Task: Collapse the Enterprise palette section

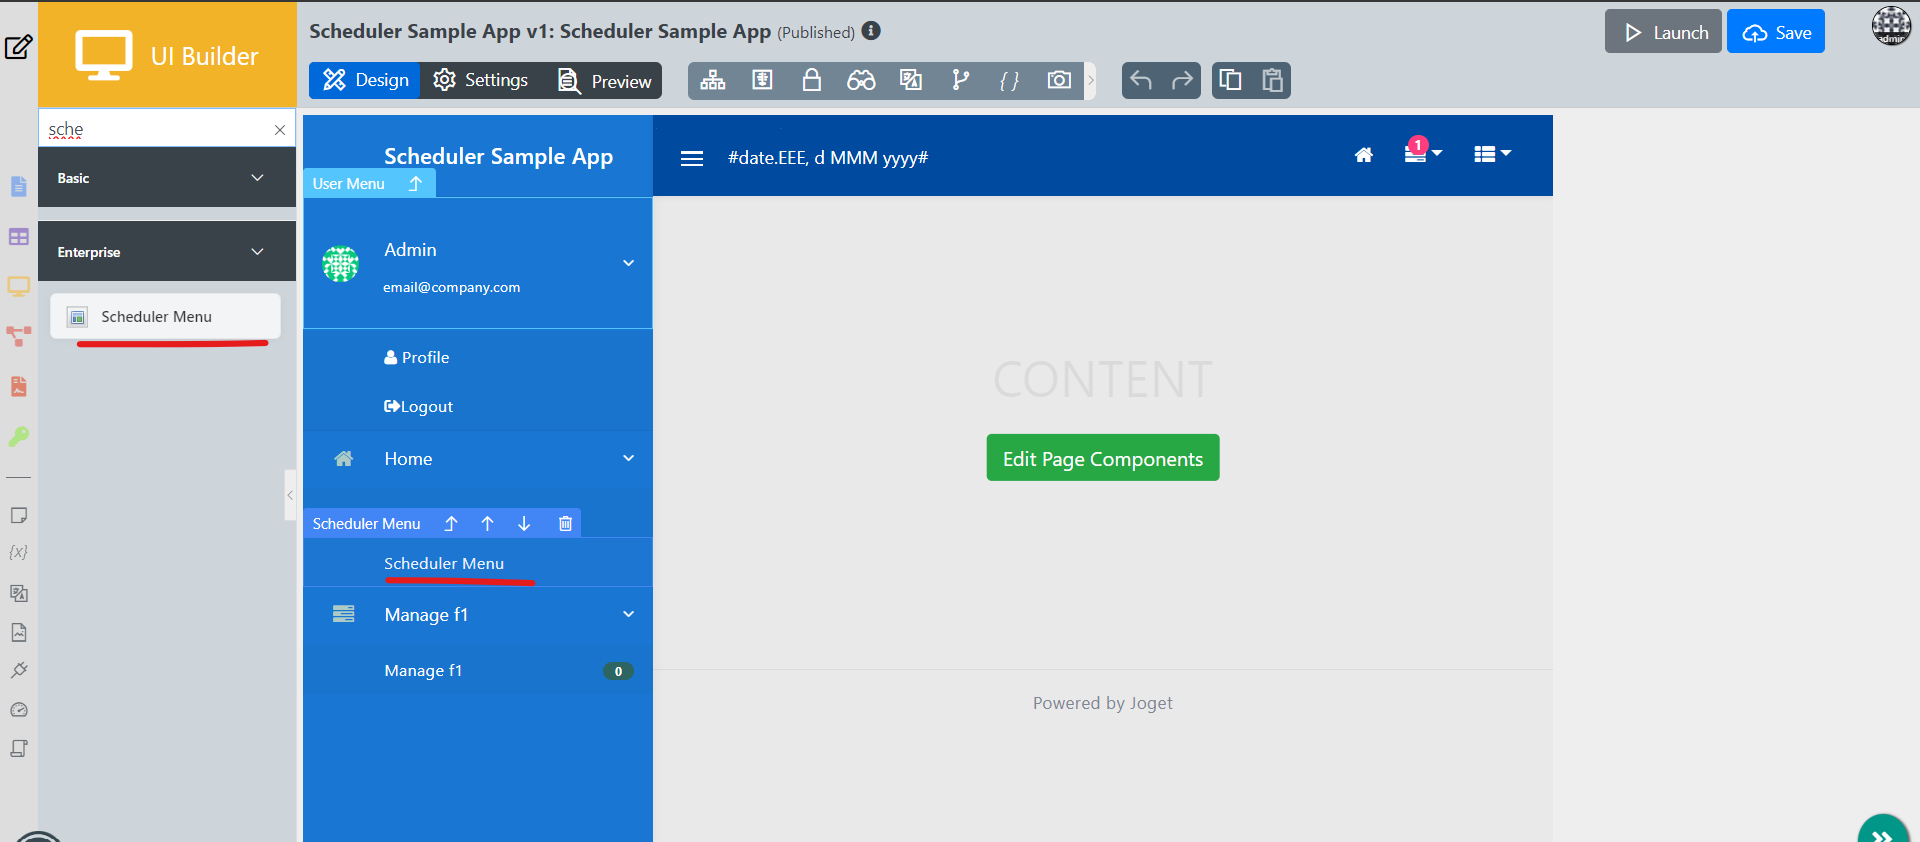Action: tap(167, 252)
